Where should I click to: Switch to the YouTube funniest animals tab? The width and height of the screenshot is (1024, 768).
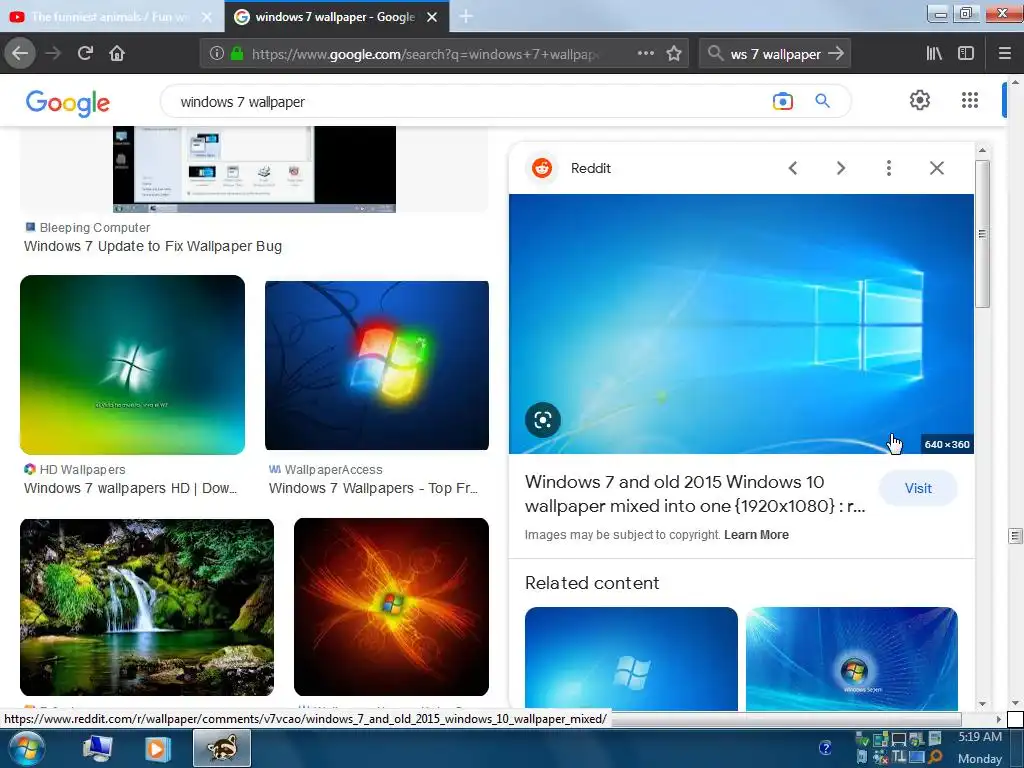click(x=111, y=17)
